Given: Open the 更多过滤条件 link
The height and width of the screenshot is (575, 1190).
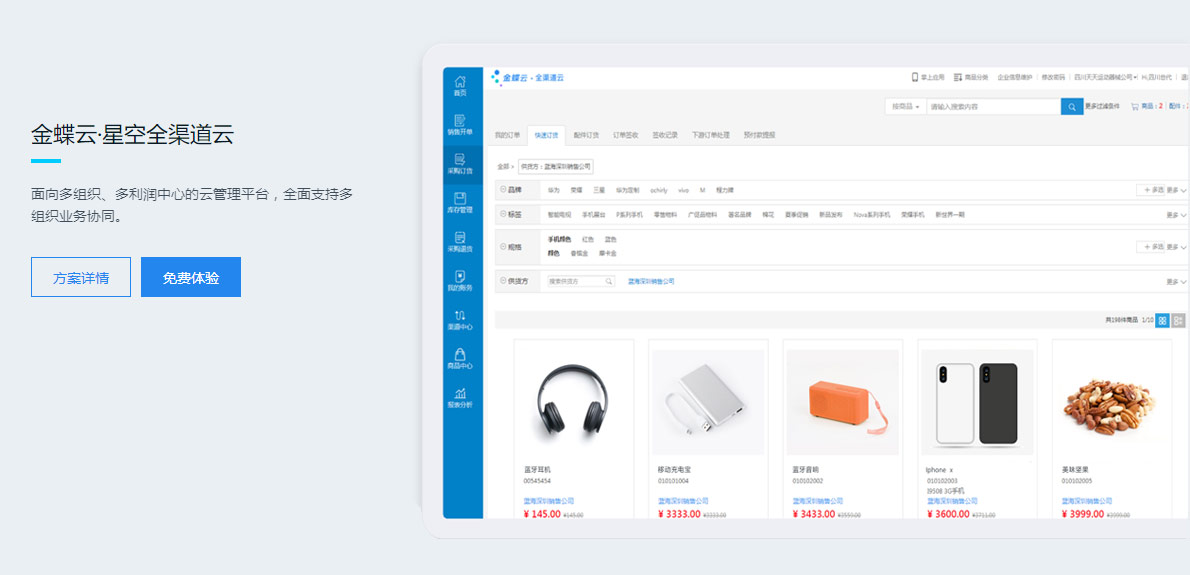Looking at the screenshot, I should click(1102, 107).
